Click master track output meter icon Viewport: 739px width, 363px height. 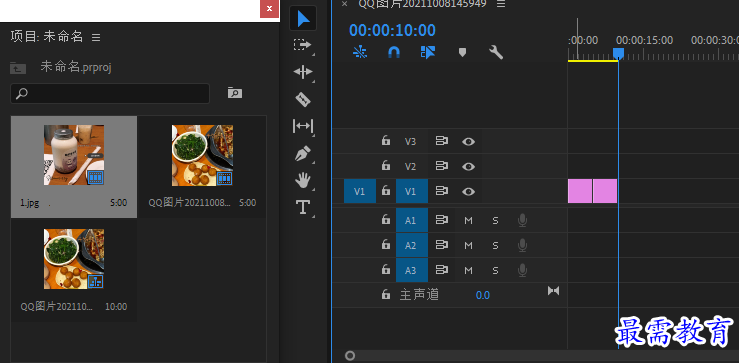(553, 291)
